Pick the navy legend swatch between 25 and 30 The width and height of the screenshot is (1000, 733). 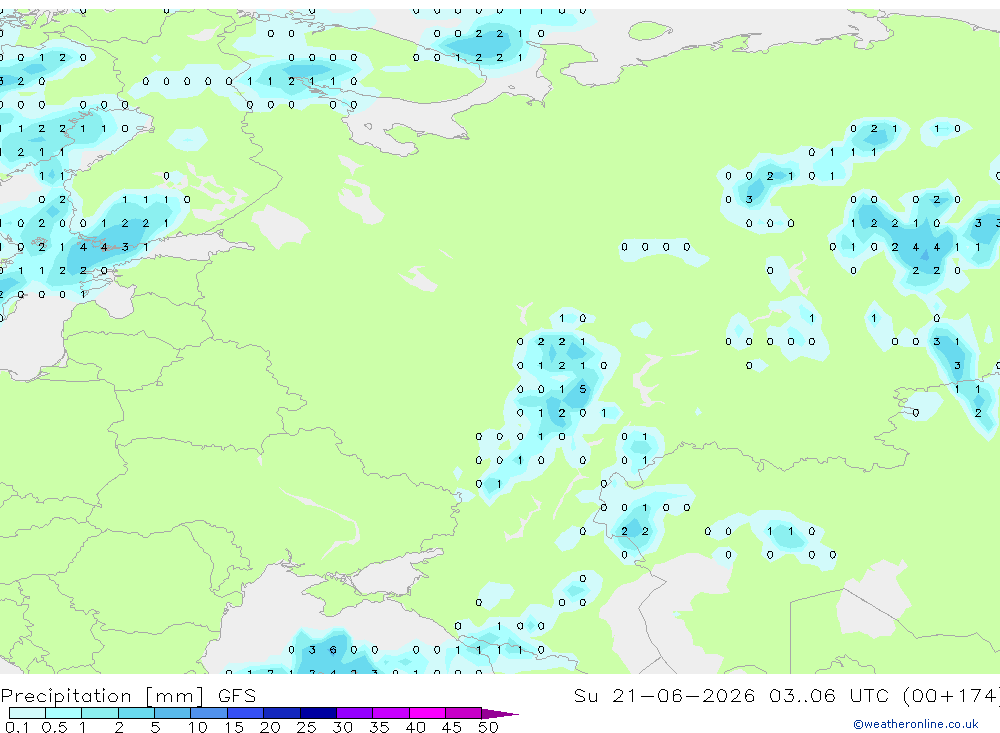[x=318, y=713]
